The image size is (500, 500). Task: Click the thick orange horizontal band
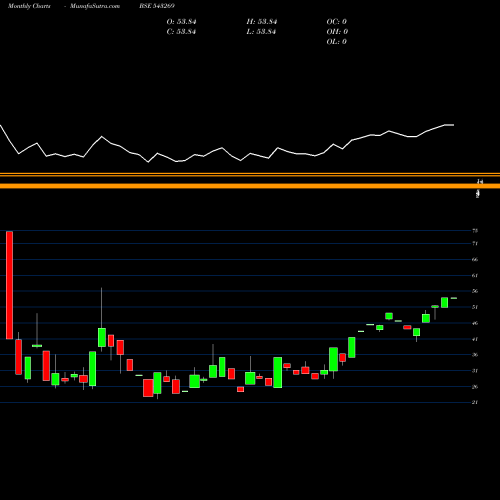pyautogui.click(x=250, y=186)
